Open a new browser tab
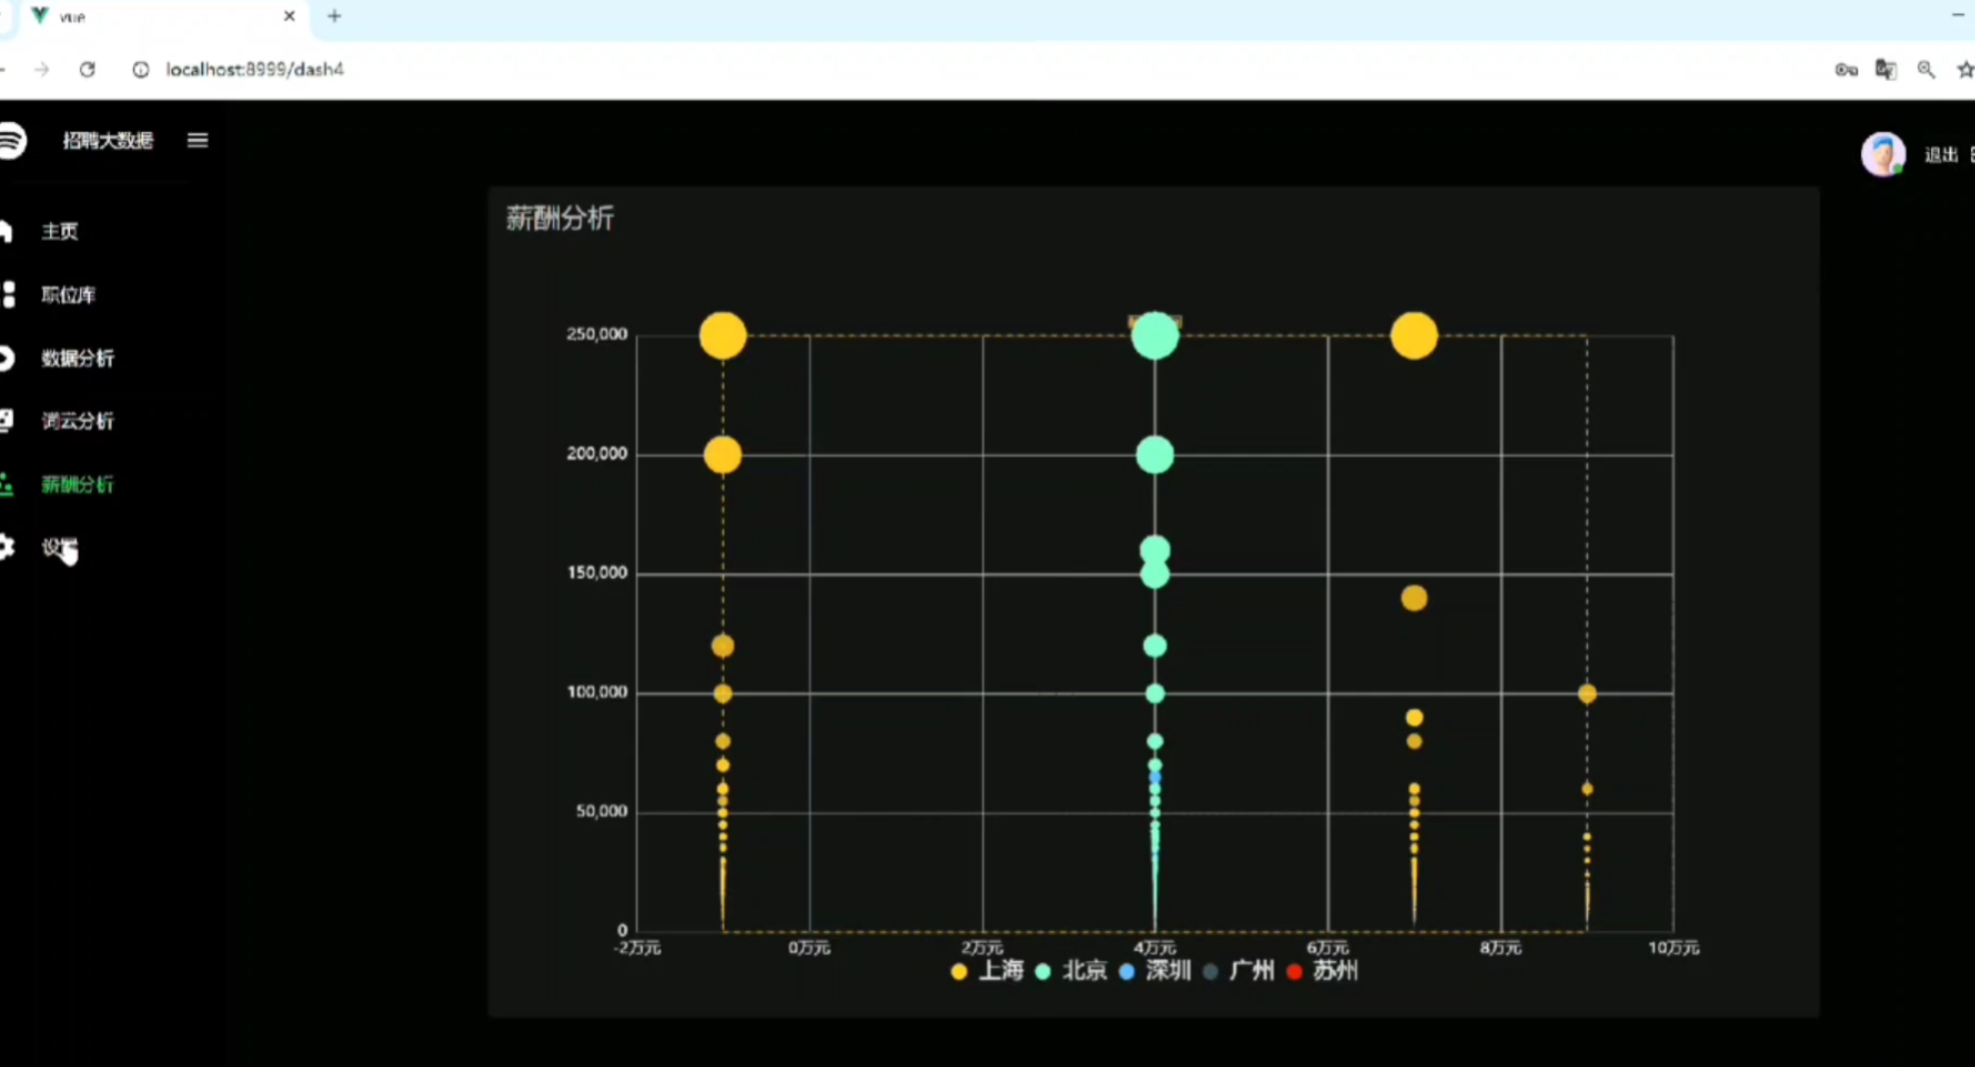Screen dimensions: 1975x1067 coord(334,16)
